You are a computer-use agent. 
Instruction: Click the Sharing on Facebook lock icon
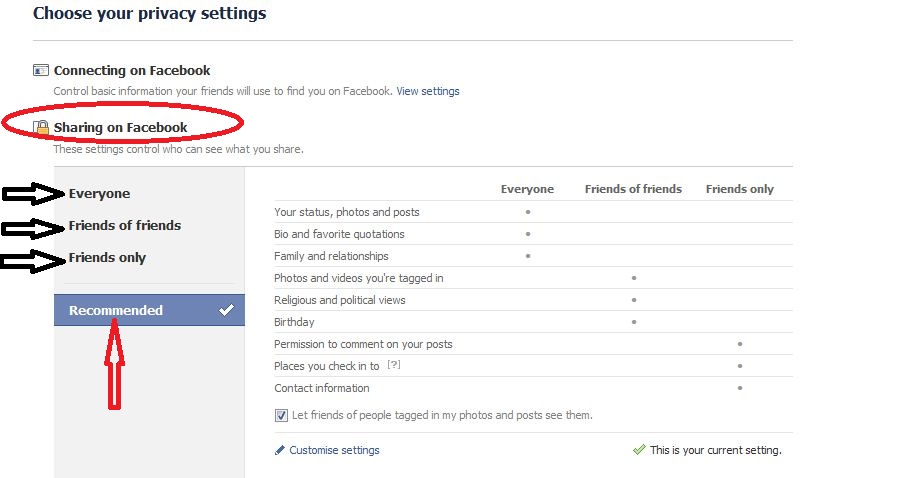[41, 127]
